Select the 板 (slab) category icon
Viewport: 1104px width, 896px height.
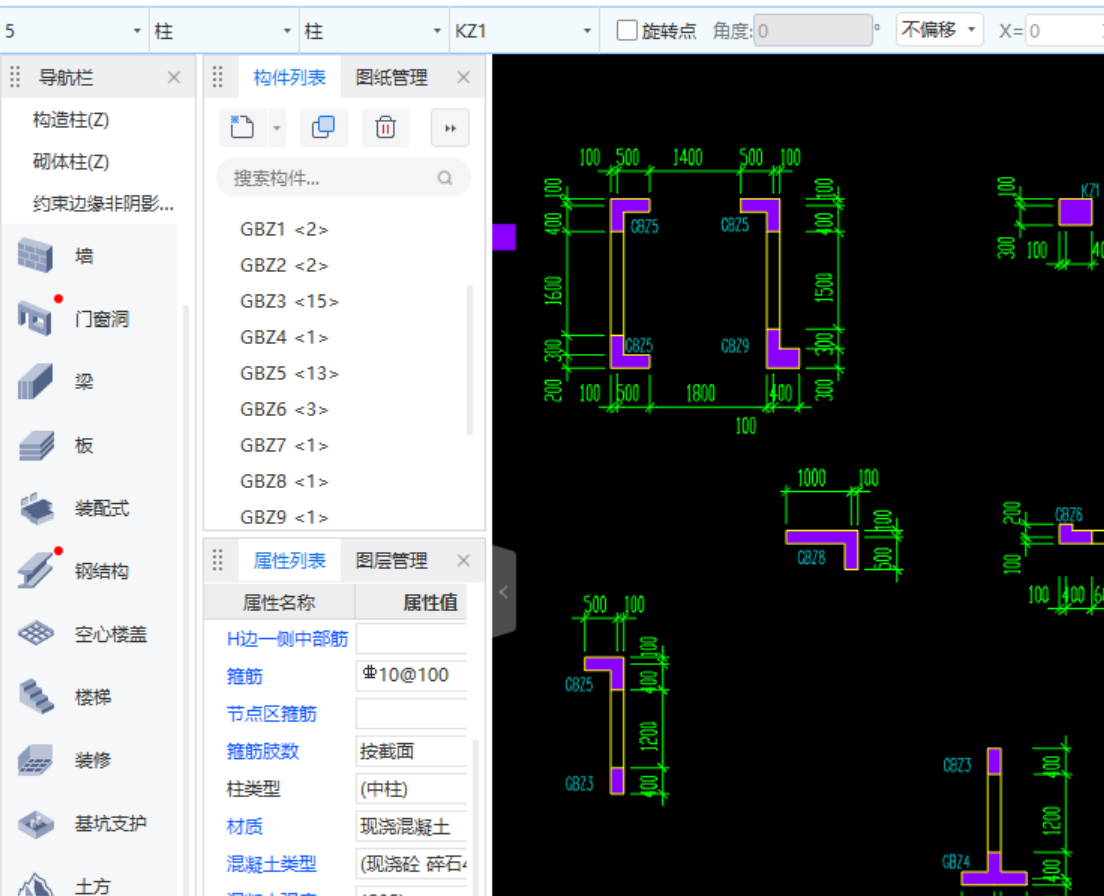click(x=35, y=445)
